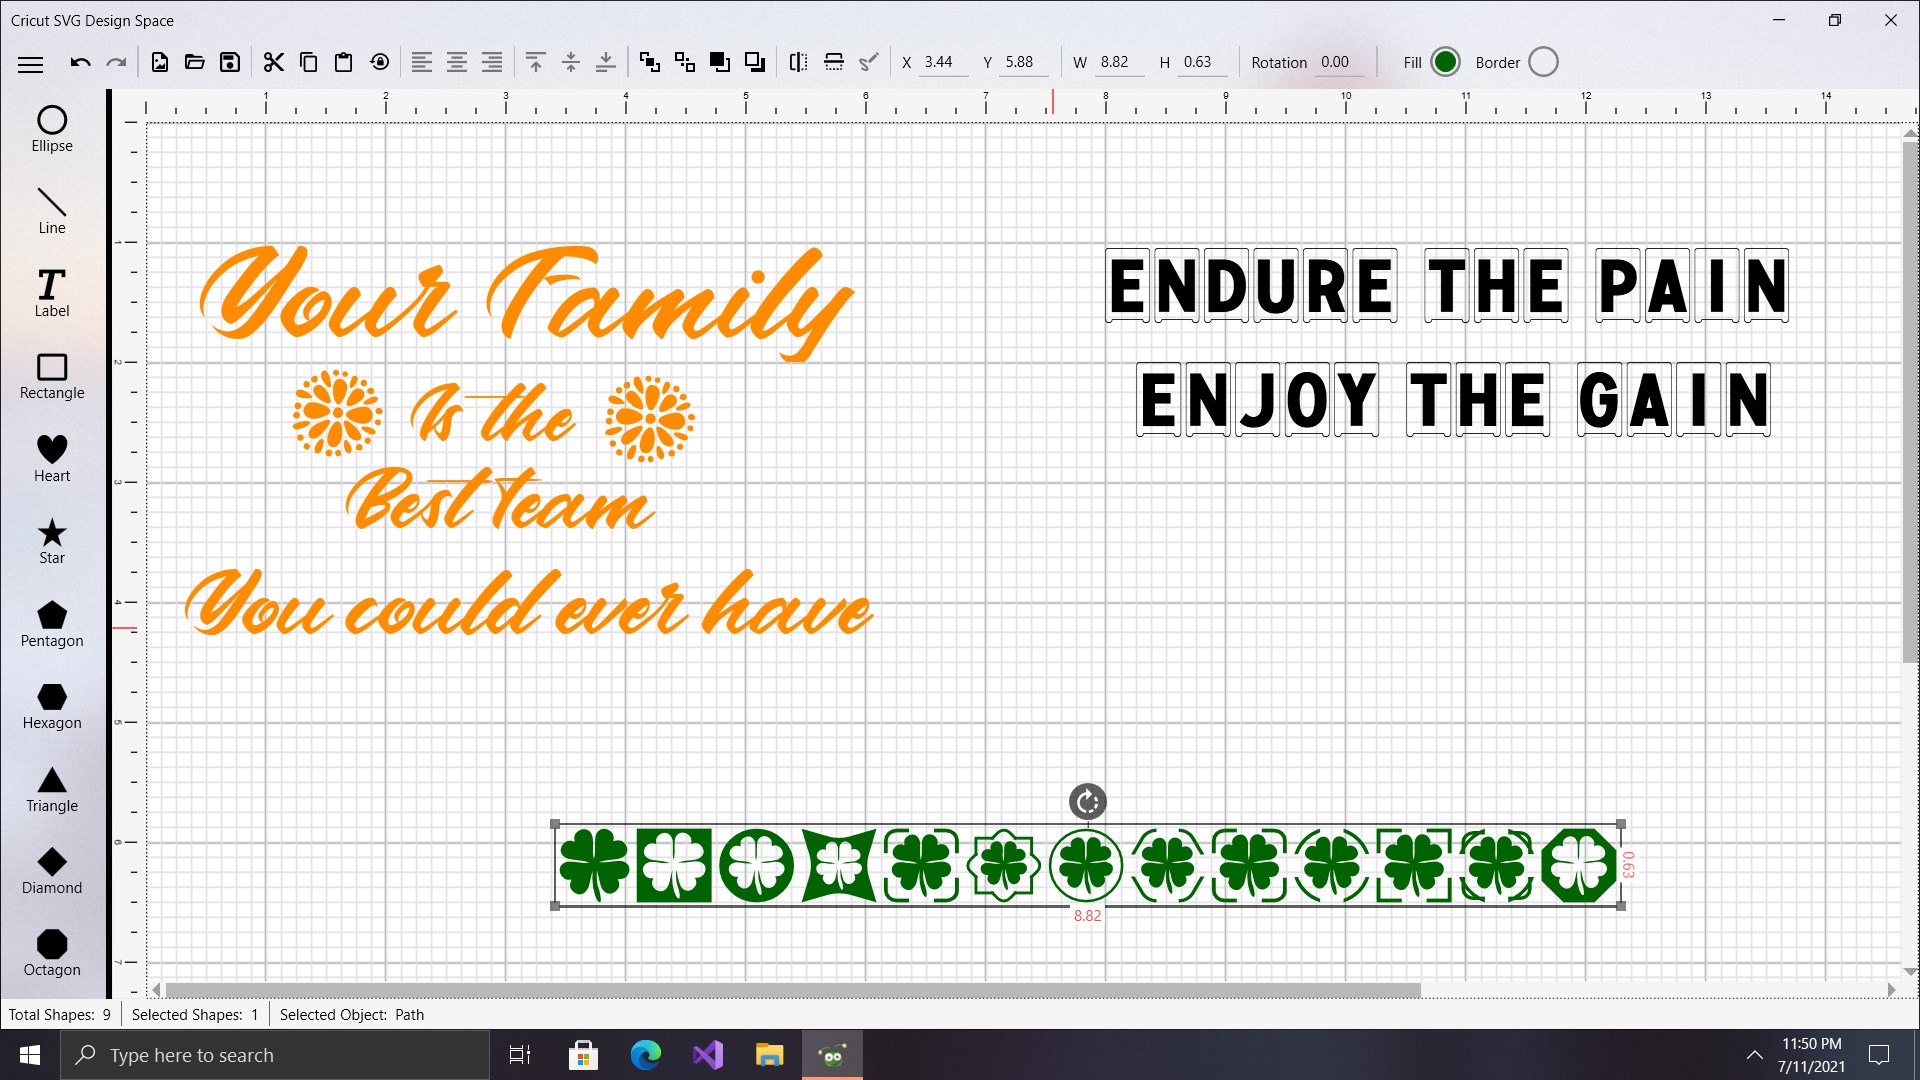Click the Save file icon
Screen dimensions: 1920x1080
click(230, 62)
